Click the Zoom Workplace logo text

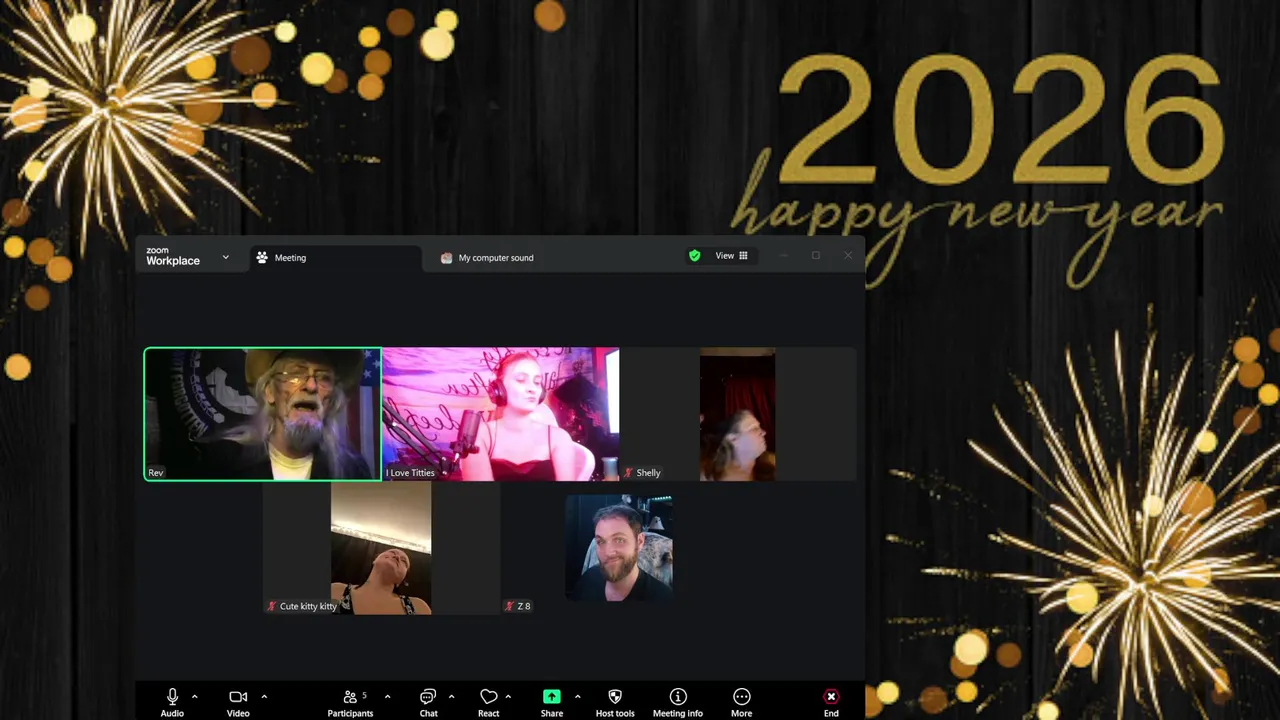(173, 257)
